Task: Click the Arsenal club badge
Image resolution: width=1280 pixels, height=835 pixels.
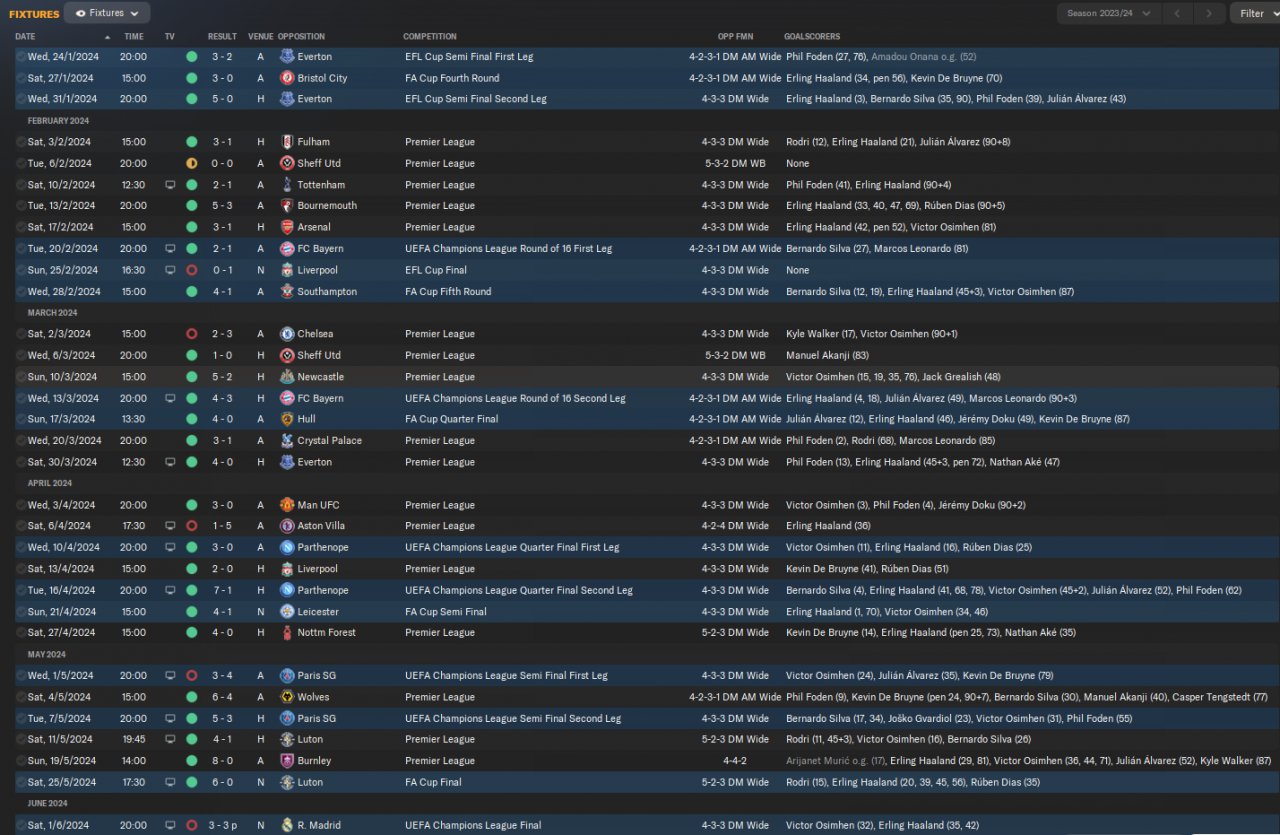Action: tap(287, 227)
